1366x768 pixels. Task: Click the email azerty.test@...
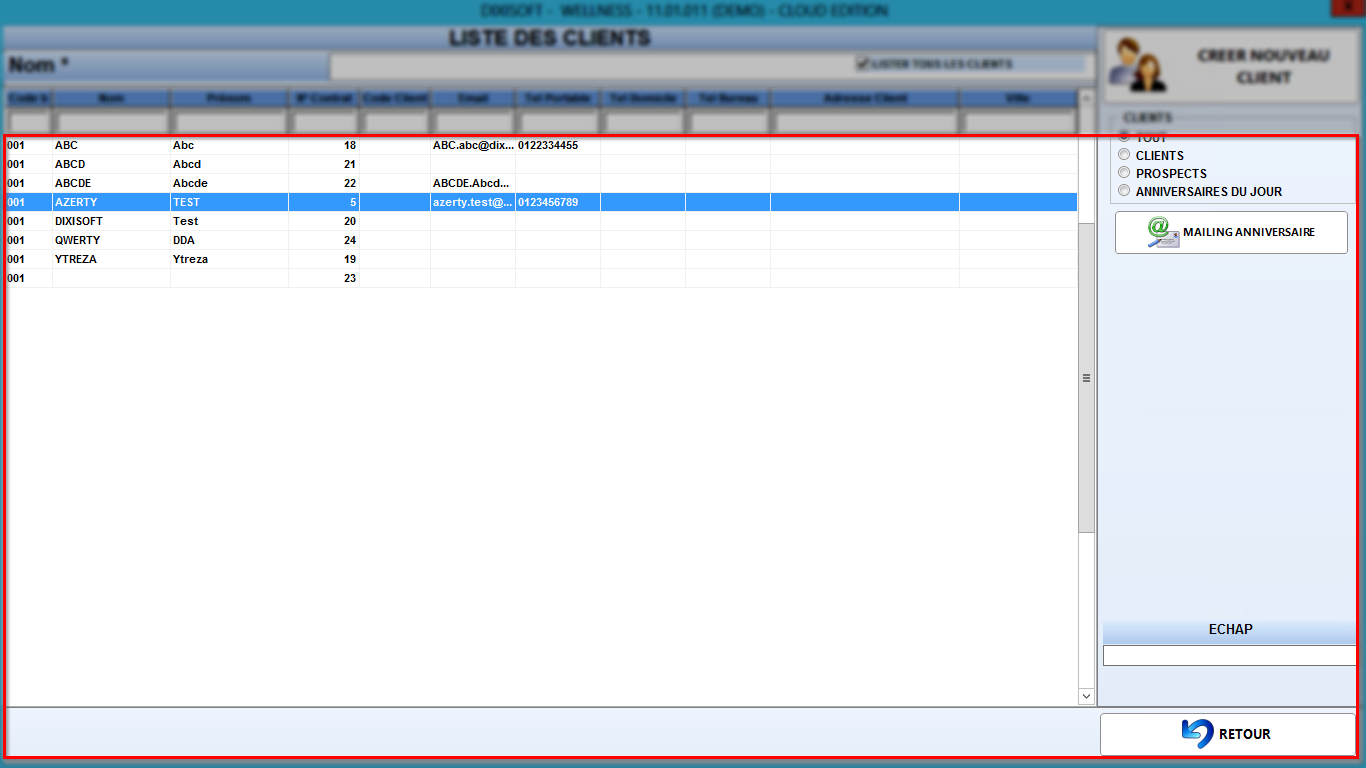473,202
